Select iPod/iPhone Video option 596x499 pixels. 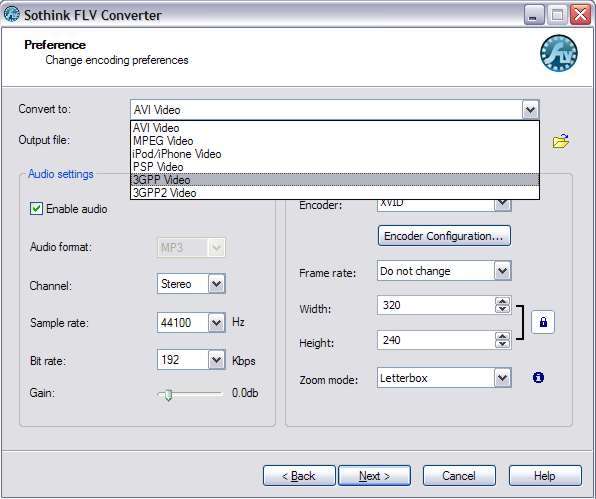(x=334, y=154)
